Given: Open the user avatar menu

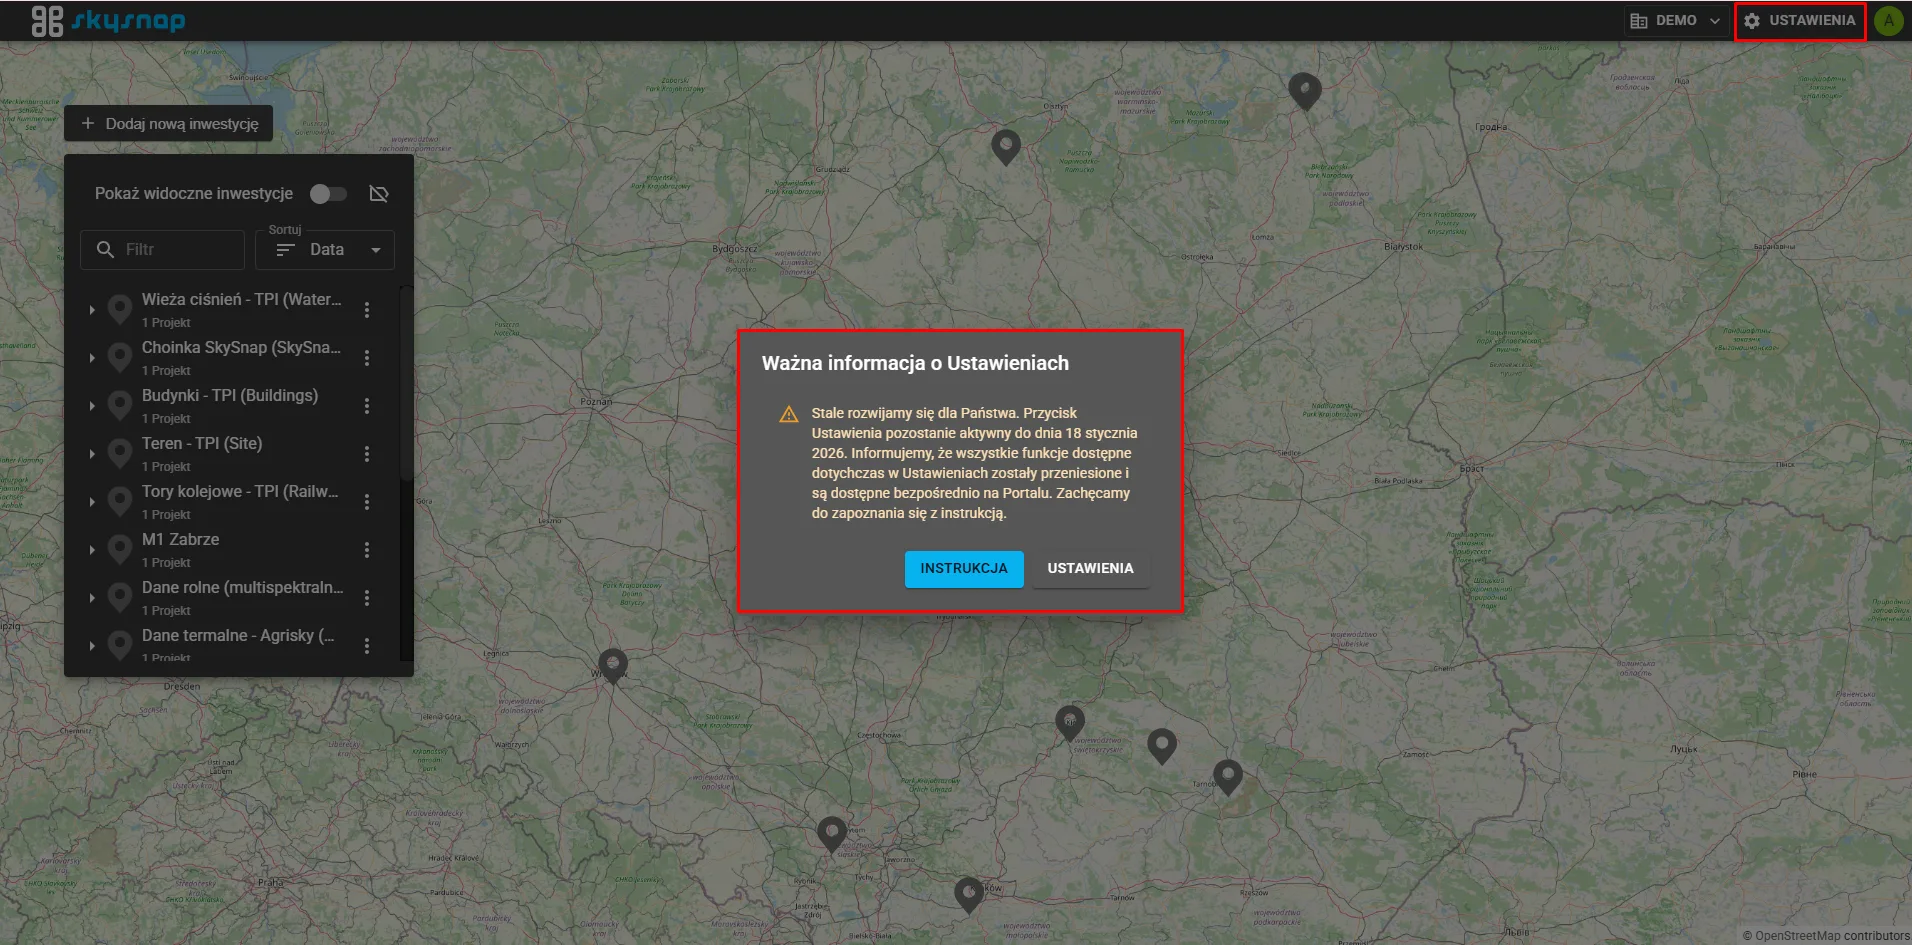Looking at the screenshot, I should point(1888,21).
